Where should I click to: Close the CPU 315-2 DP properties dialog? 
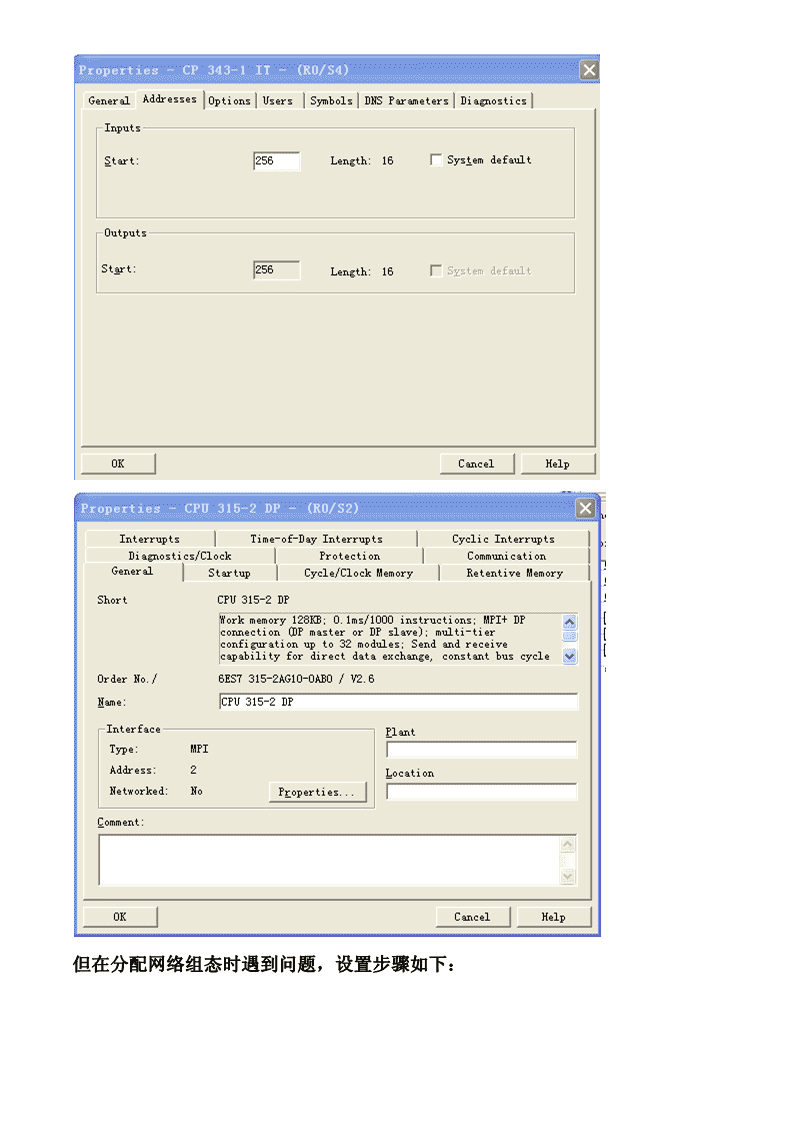(x=585, y=508)
